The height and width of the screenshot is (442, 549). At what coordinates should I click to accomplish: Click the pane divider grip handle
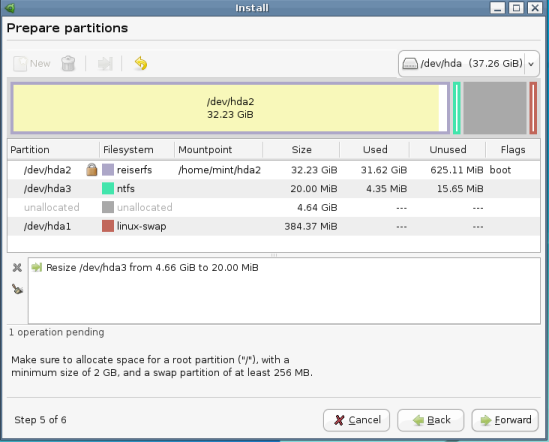(x=274, y=255)
